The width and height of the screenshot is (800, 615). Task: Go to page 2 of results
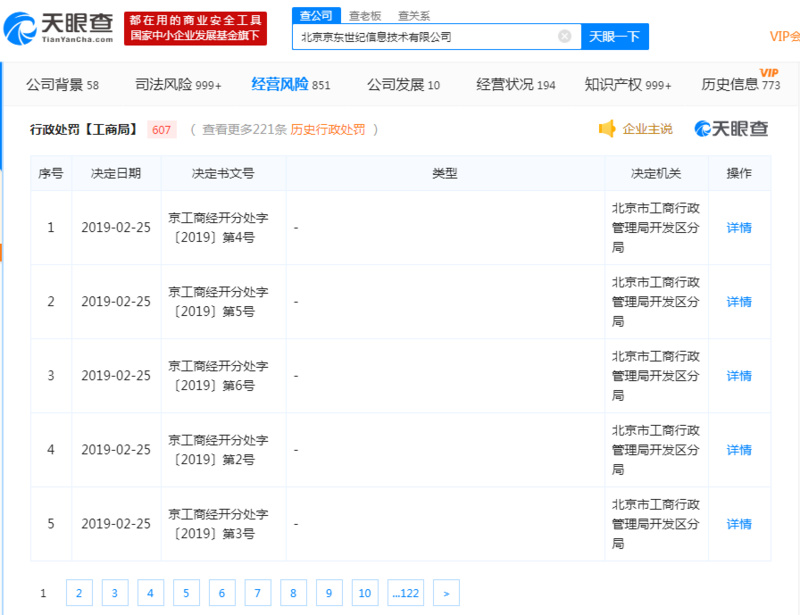click(x=78, y=593)
